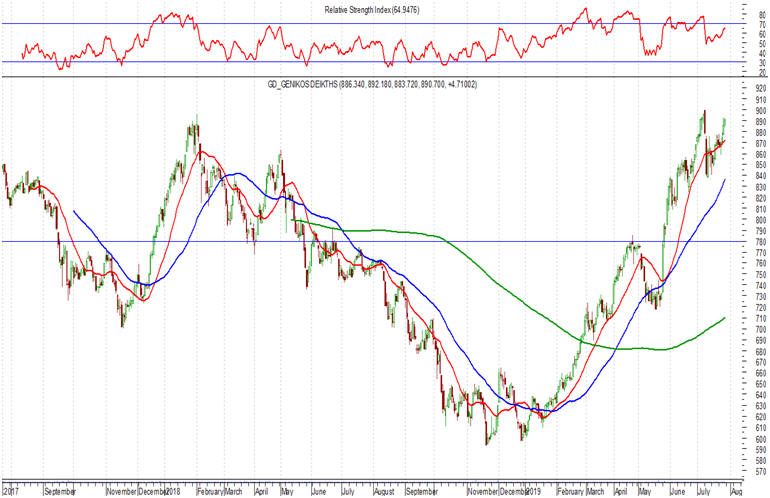
Task: Click the RSI scale label 80
Action: pyautogui.click(x=762, y=14)
